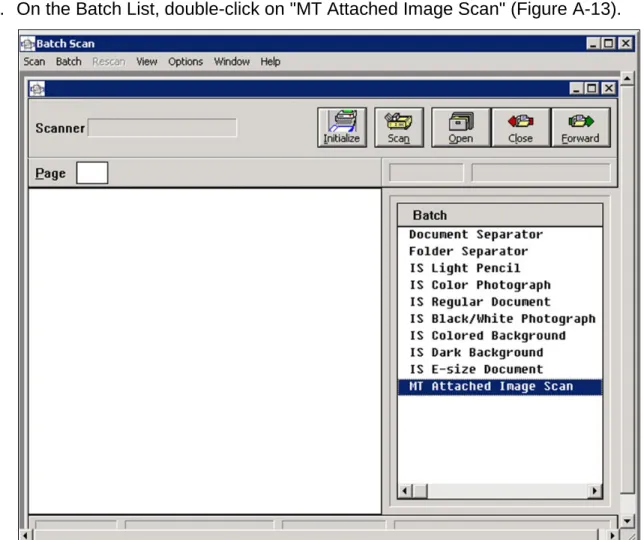Viewport: 644px width, 540px height.
Task: Click the Initialize scanner button
Action: 342,127
